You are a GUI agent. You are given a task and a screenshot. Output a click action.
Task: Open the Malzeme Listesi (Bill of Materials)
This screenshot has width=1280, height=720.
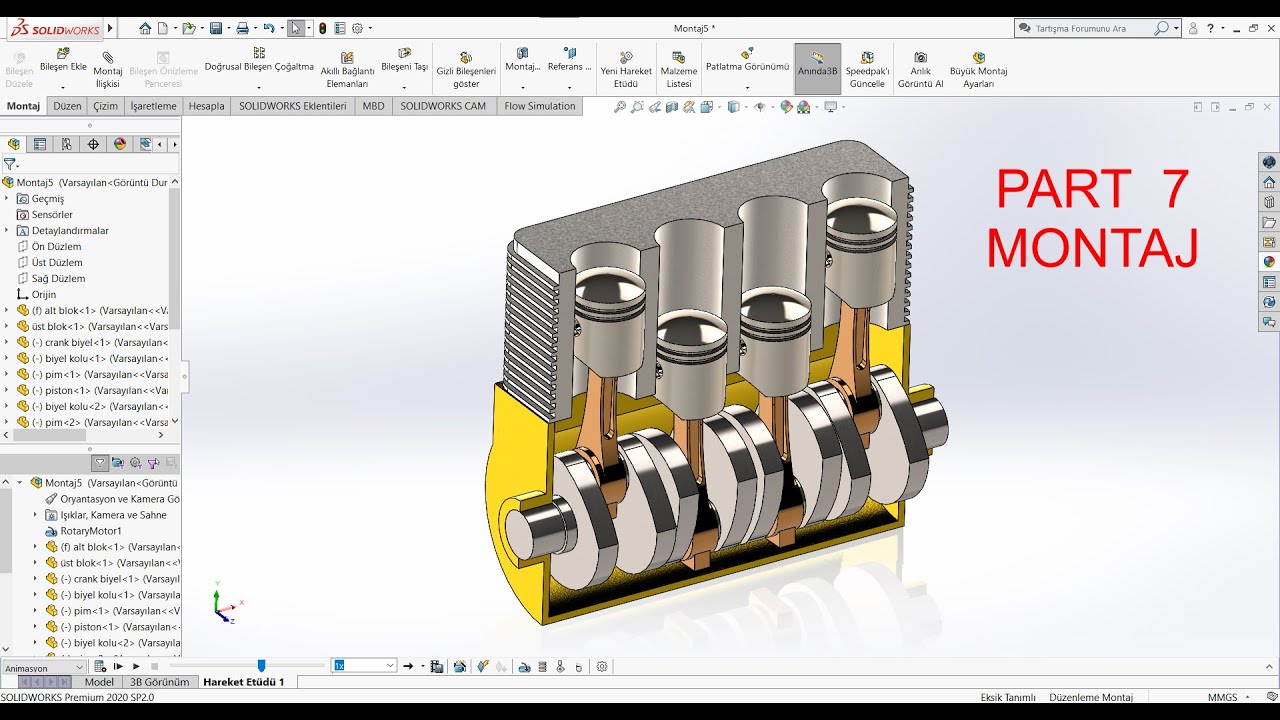point(679,70)
